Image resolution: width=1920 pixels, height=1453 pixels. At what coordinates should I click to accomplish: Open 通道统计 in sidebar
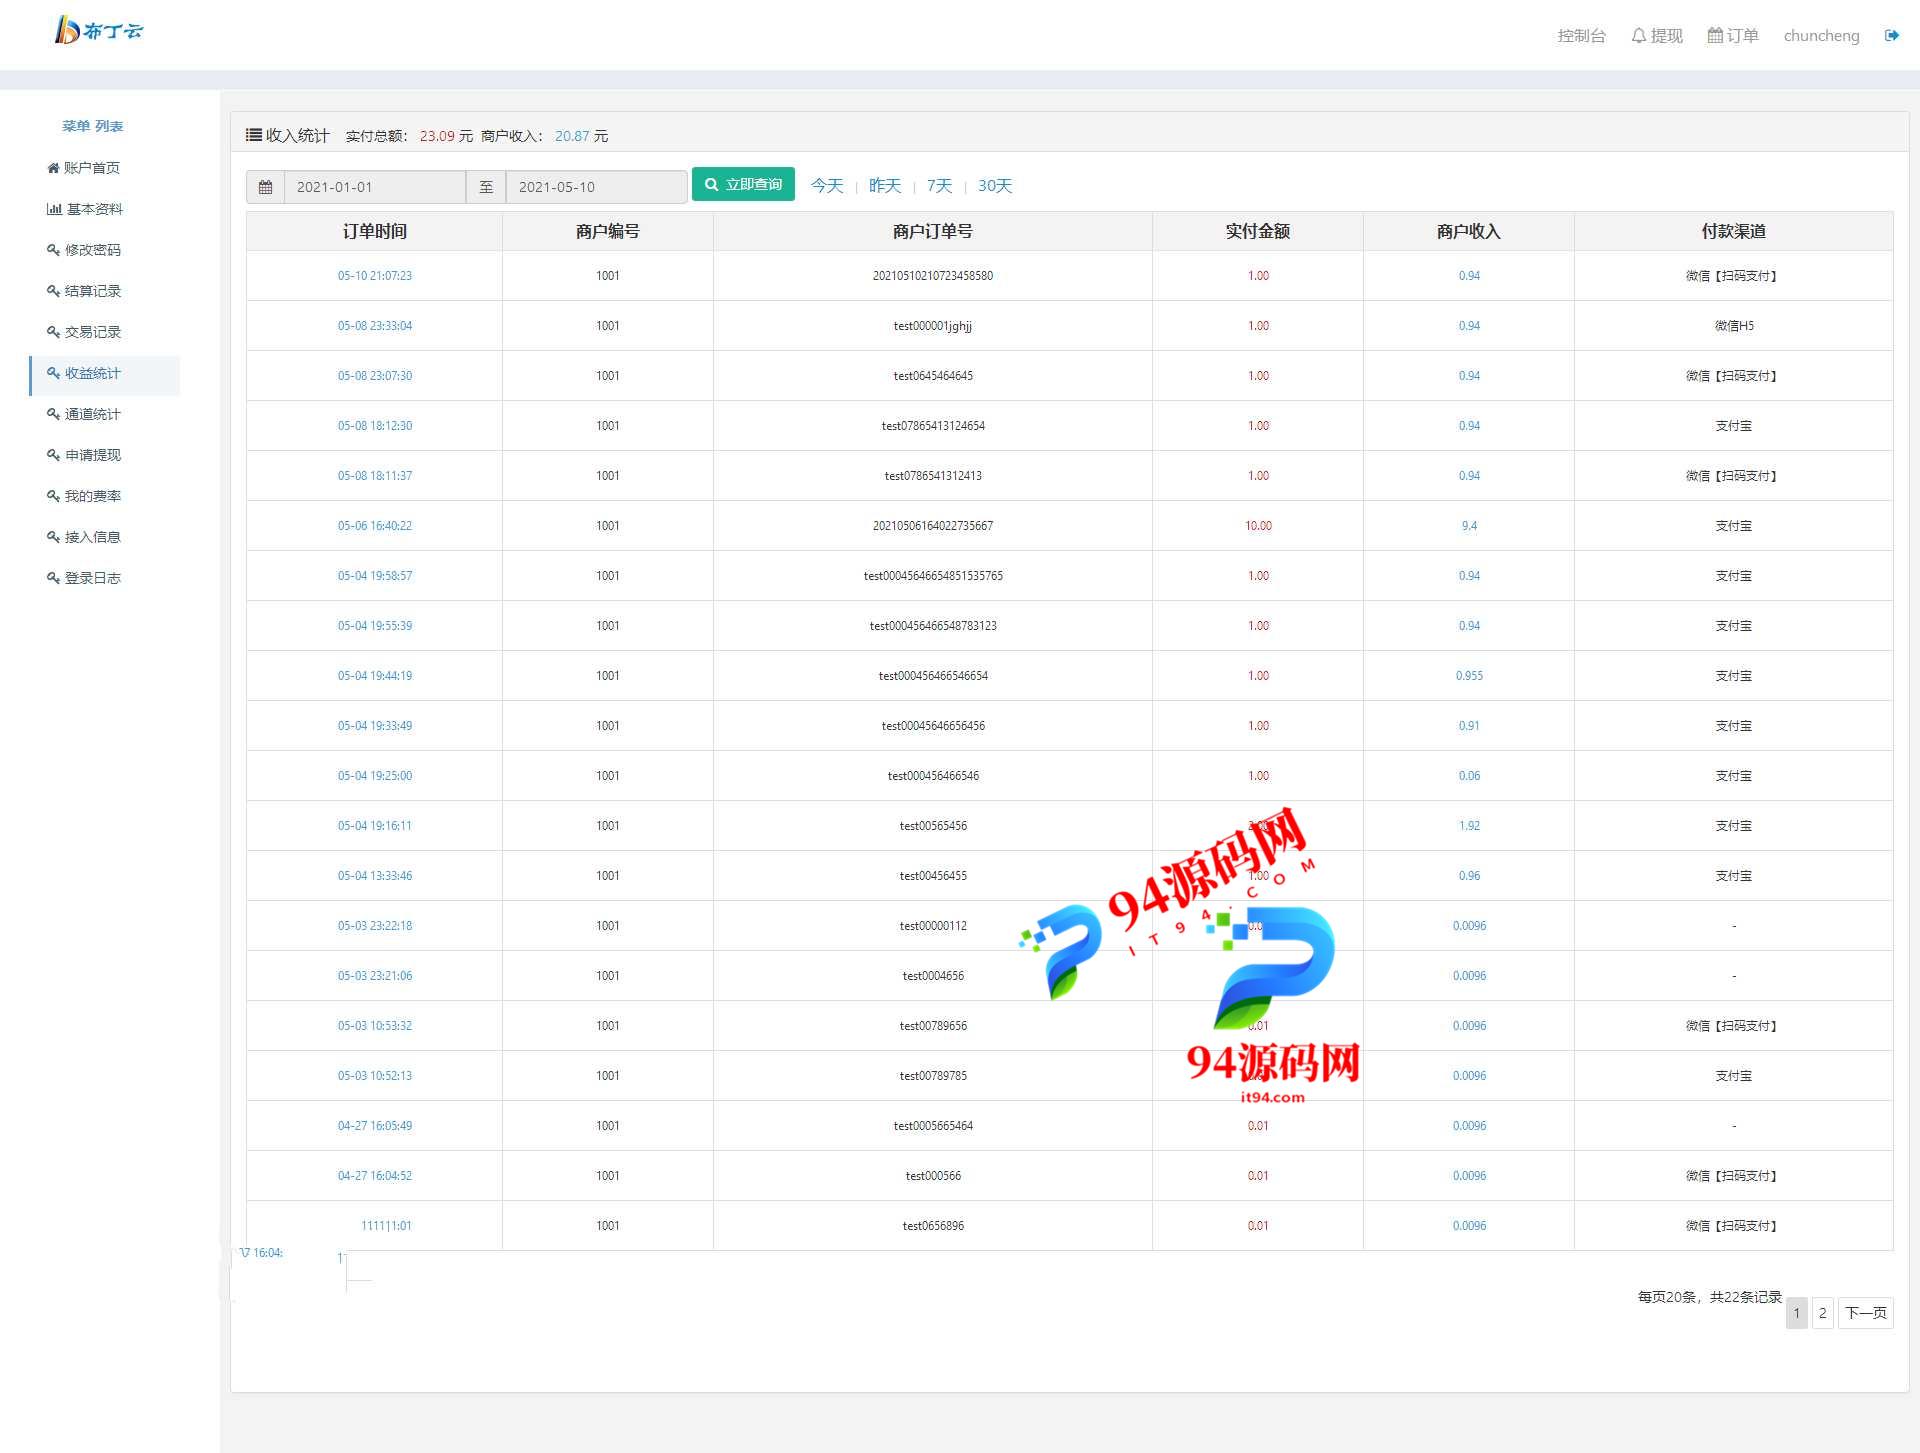coord(84,414)
